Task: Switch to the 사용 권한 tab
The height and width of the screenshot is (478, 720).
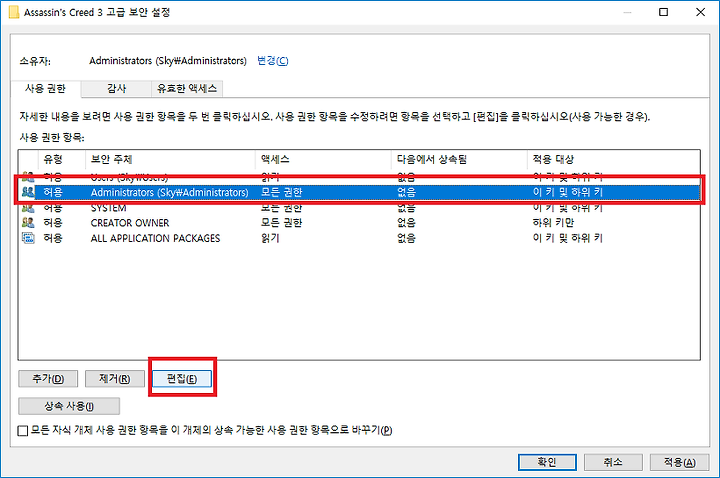Action: pyautogui.click(x=45, y=89)
